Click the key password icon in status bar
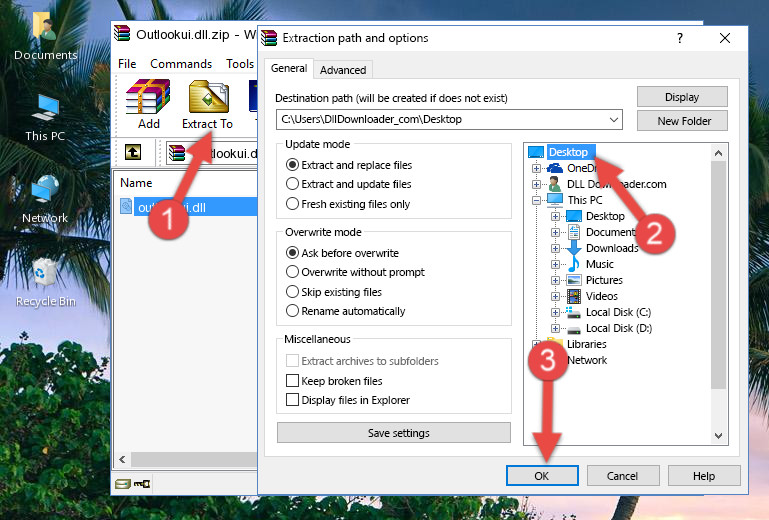This screenshot has width=769, height=520. coord(142,484)
